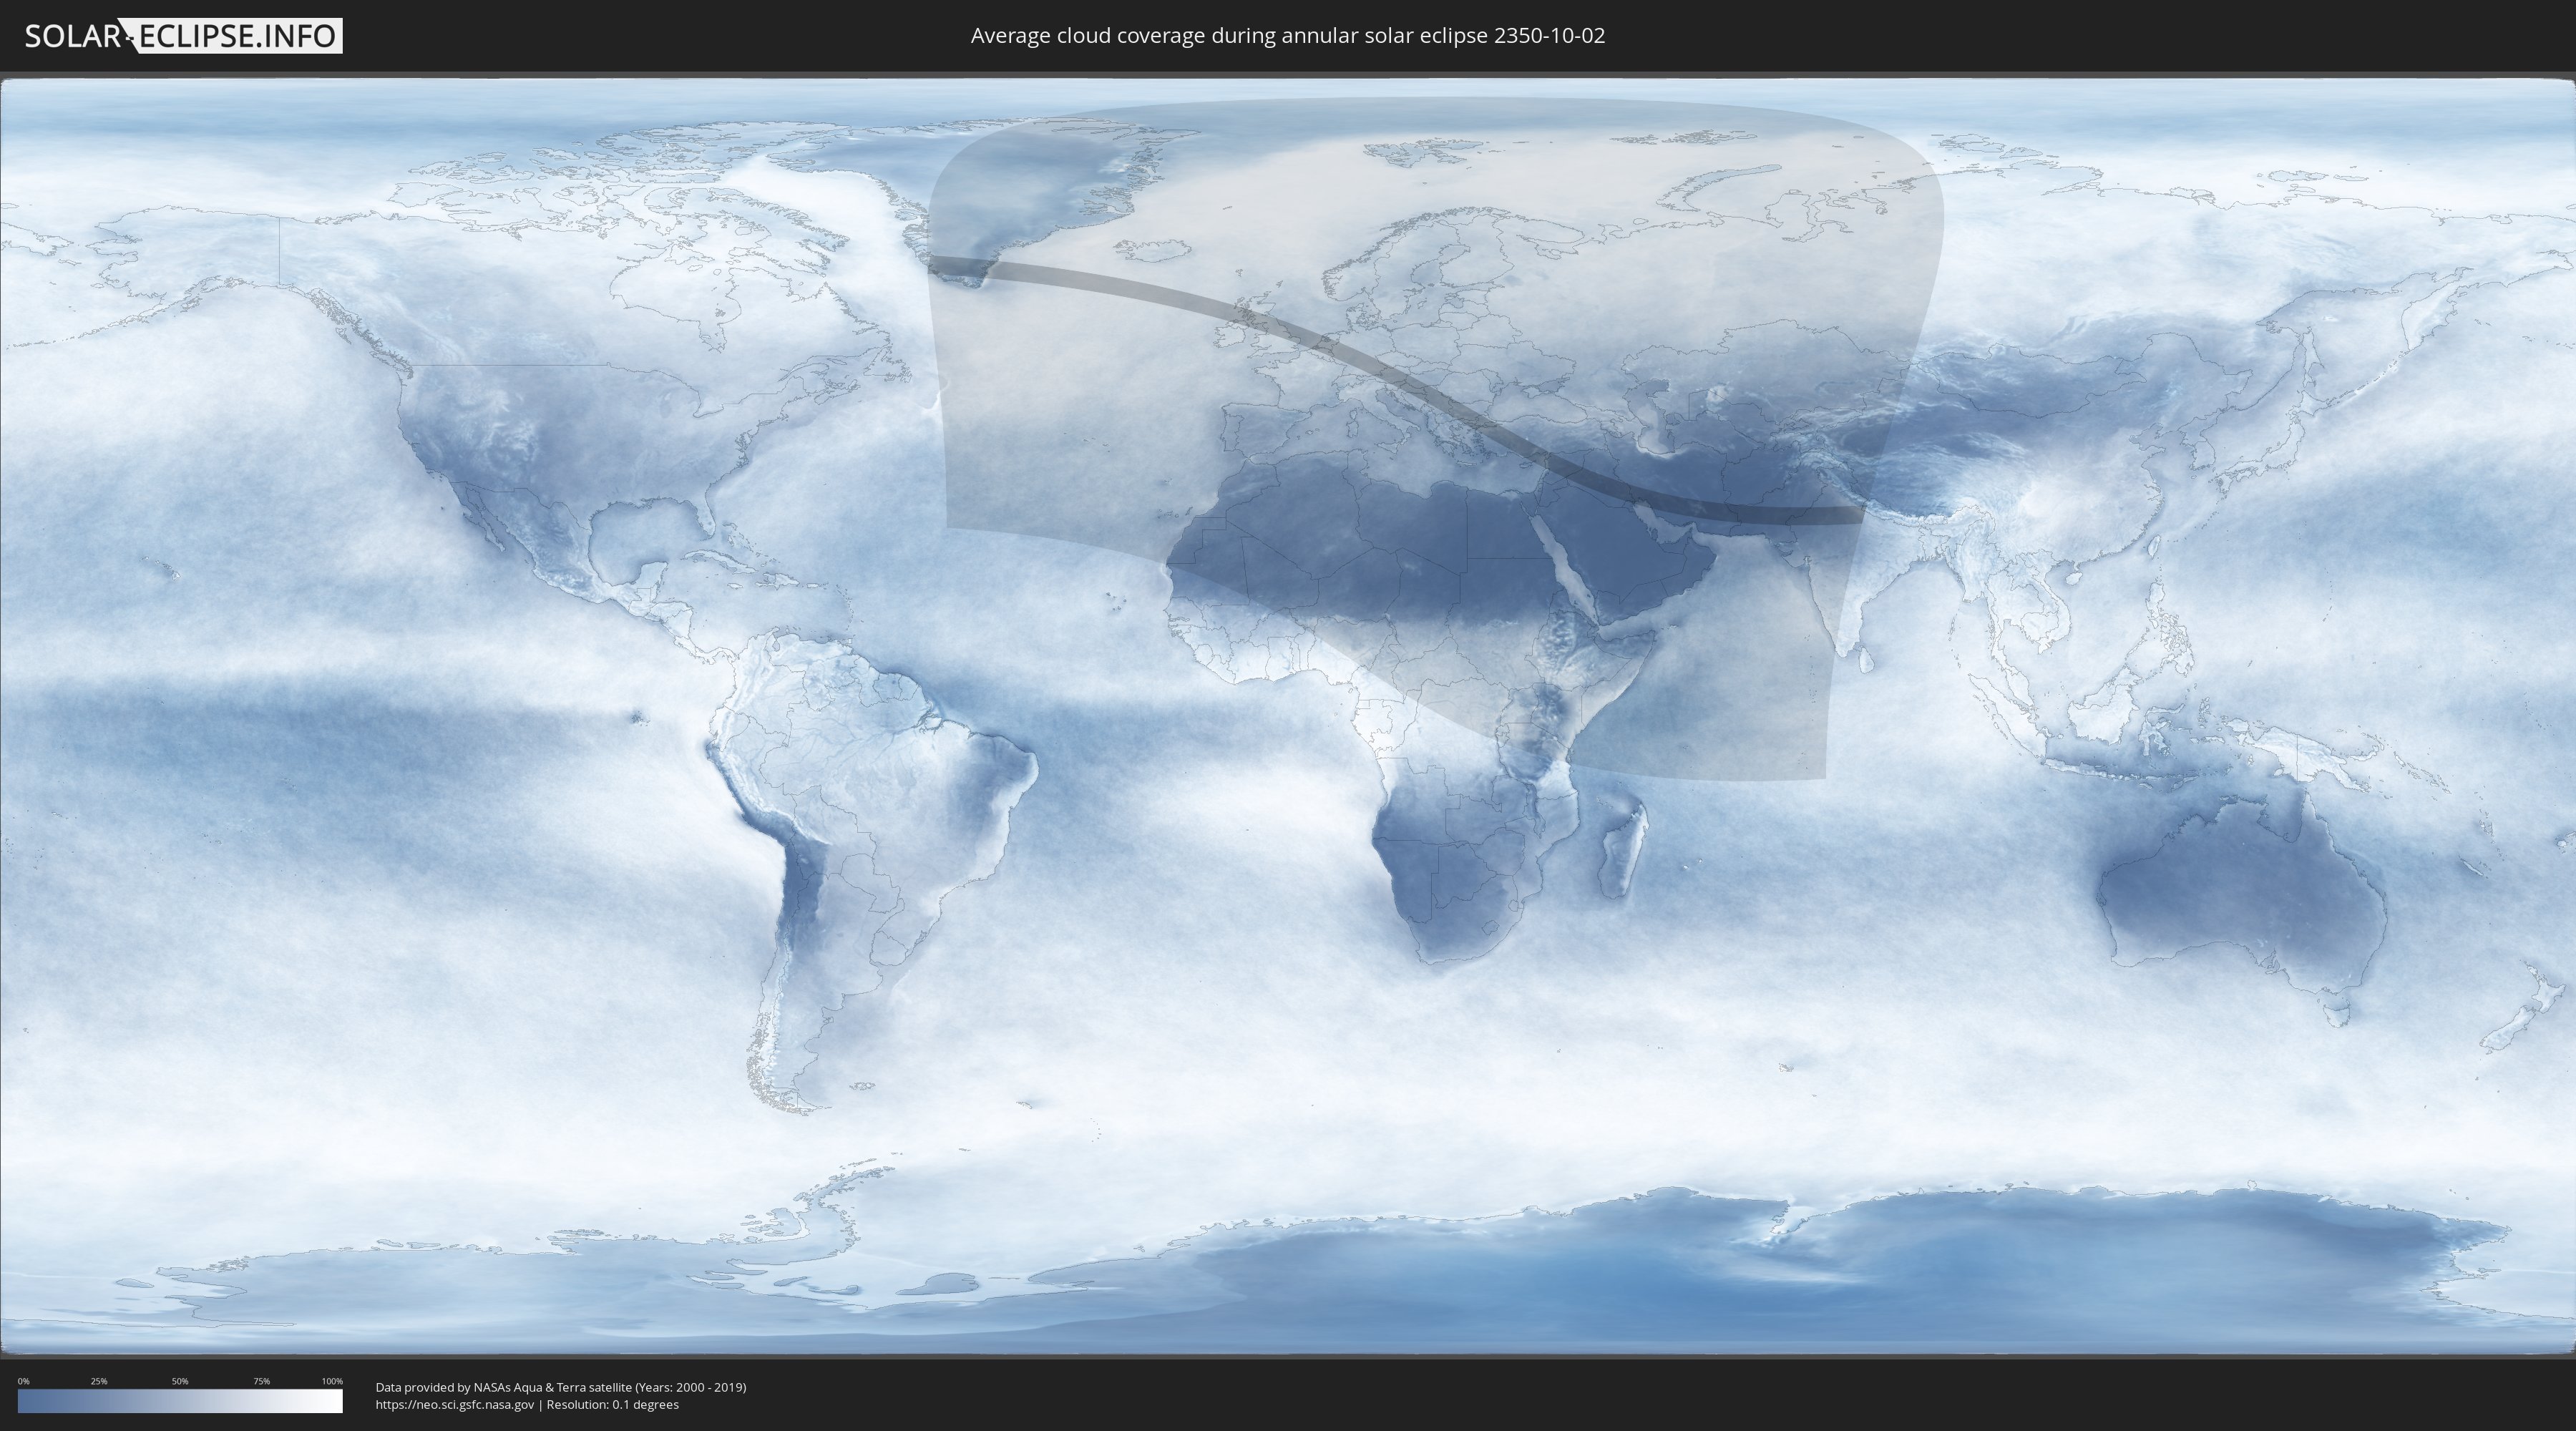Click Sri Lanka below India

coord(1865,660)
